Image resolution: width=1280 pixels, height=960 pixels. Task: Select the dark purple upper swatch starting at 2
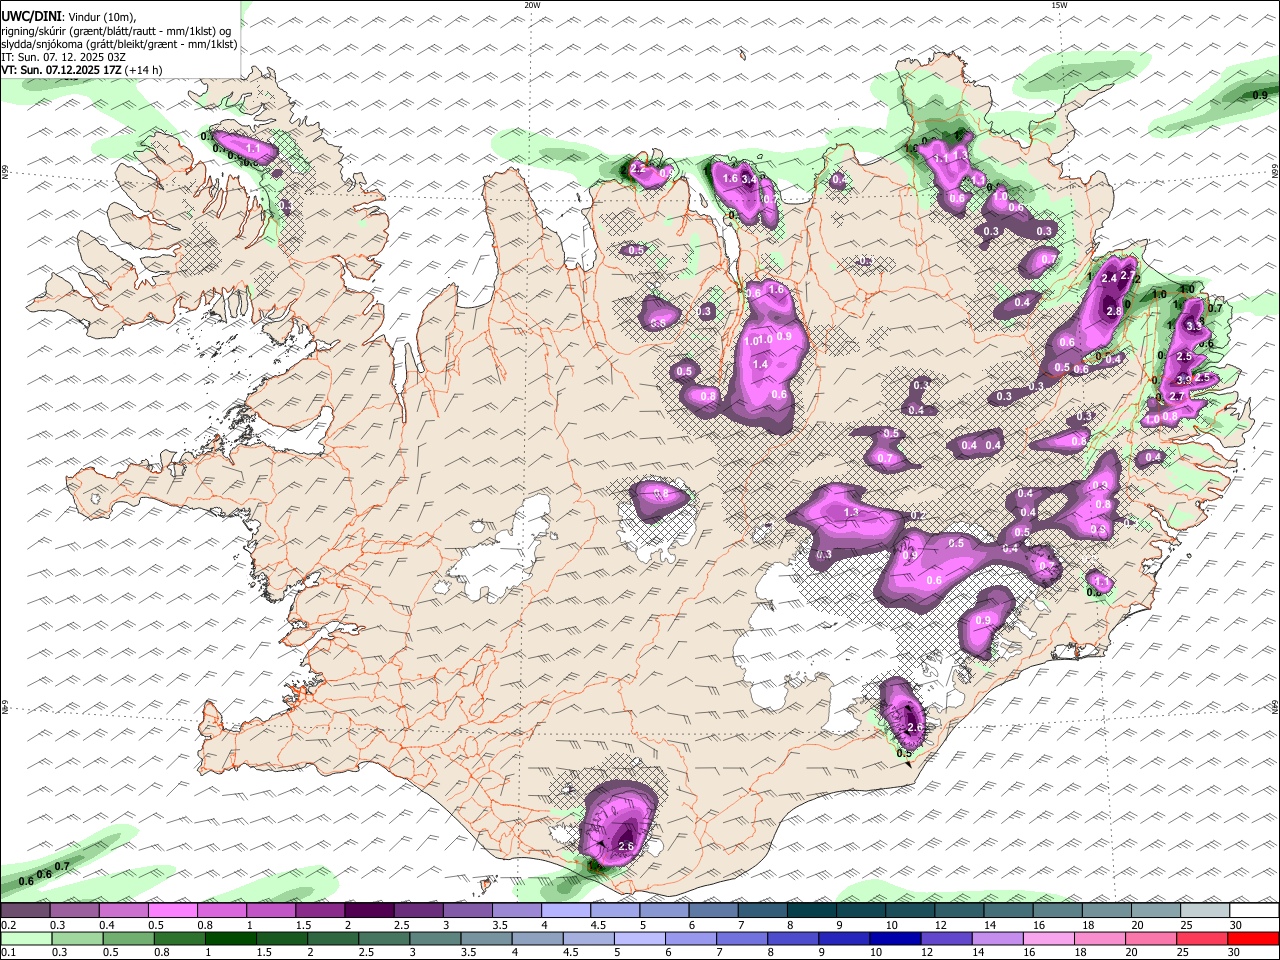pyautogui.click(x=368, y=911)
